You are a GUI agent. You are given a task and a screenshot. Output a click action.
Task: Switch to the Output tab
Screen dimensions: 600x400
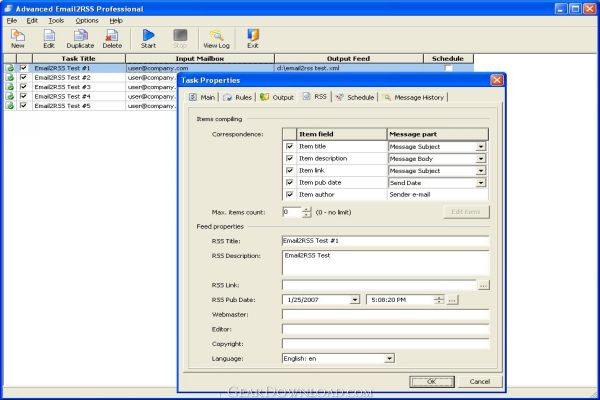277,97
